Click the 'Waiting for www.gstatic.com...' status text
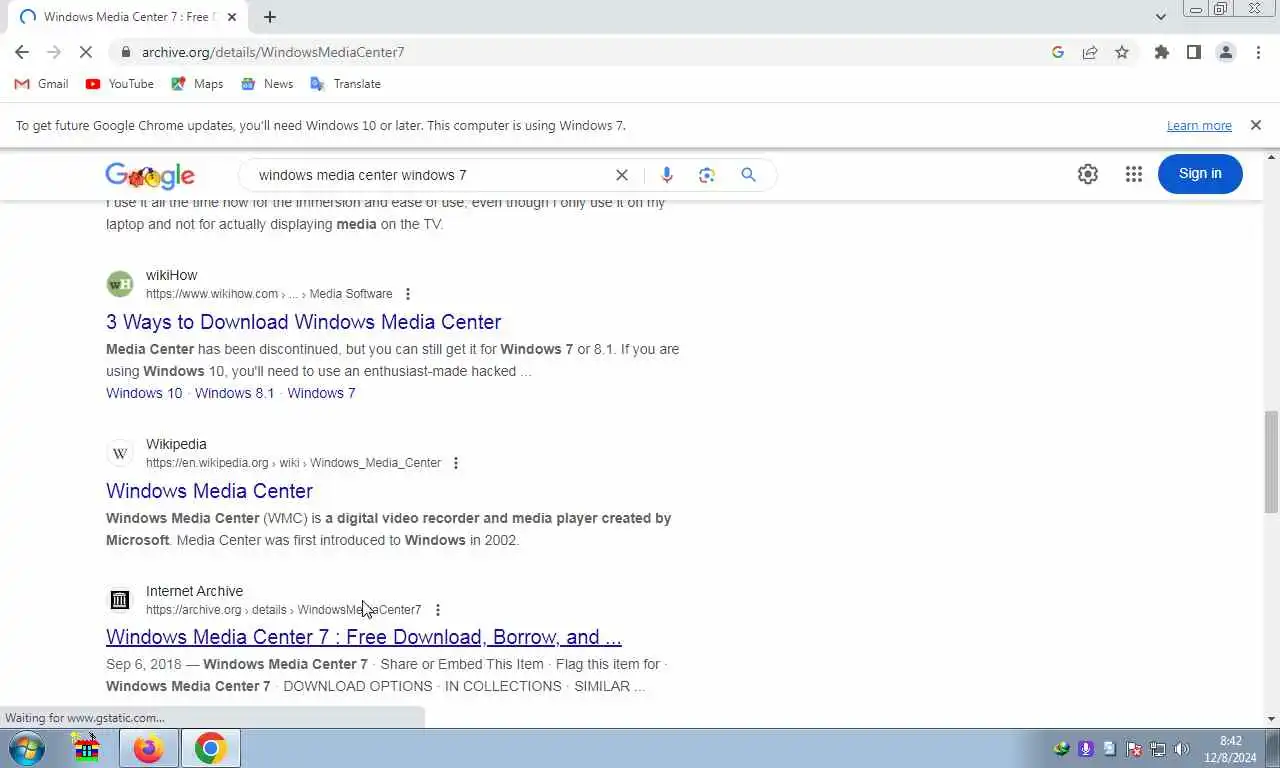 (85, 717)
